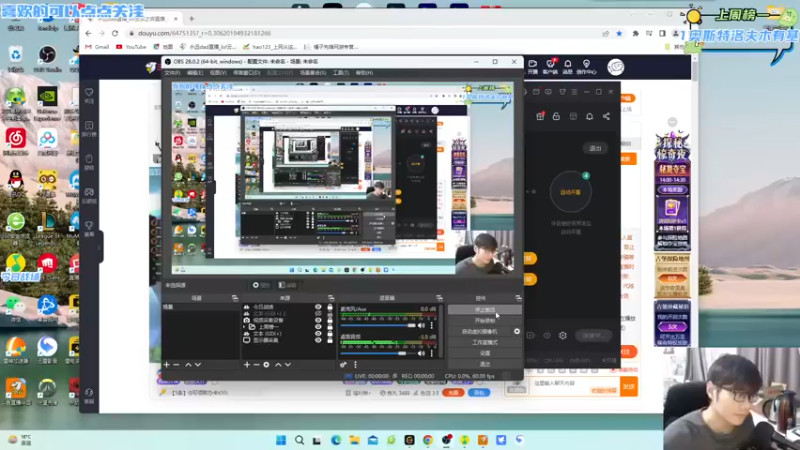The width and height of the screenshot is (800, 450).
Task: Adjust 麦克风/Aux volume slider
Action: click(x=378, y=326)
